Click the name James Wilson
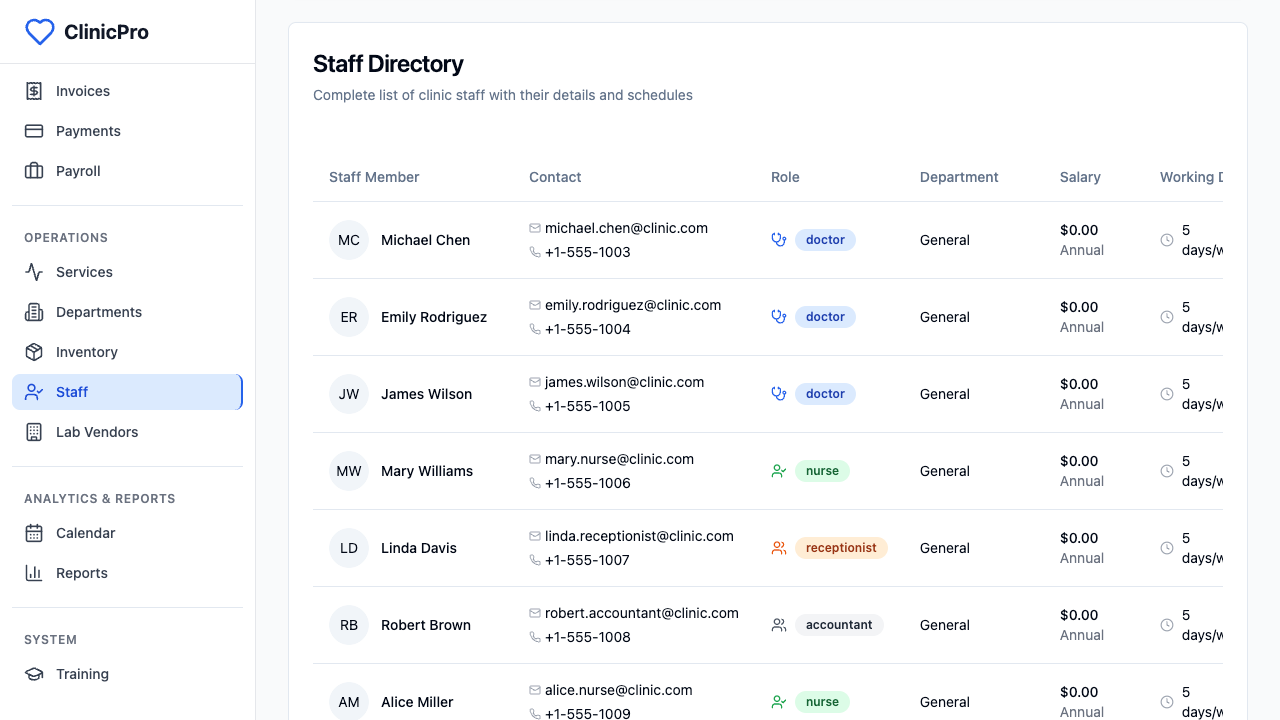The height and width of the screenshot is (720, 1280). click(x=426, y=394)
